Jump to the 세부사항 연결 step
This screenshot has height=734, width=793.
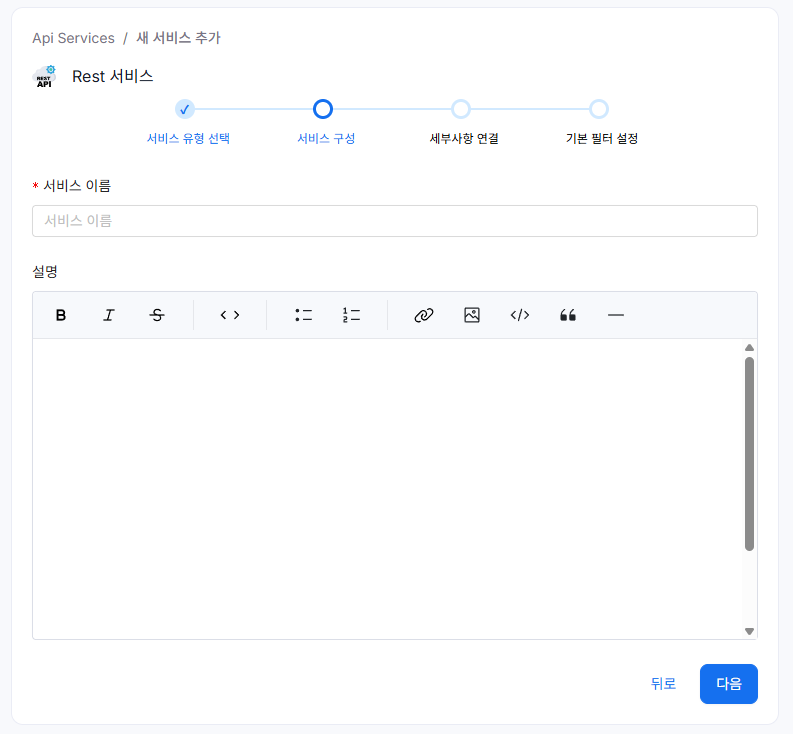pyautogui.click(x=461, y=109)
